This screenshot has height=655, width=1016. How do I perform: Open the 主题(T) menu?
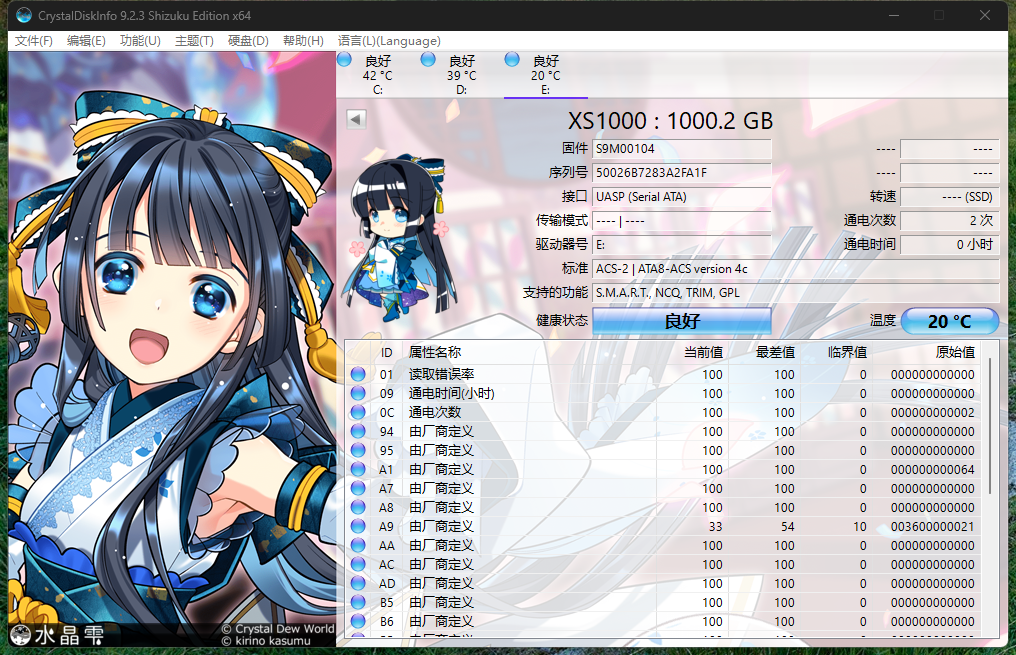tap(194, 41)
